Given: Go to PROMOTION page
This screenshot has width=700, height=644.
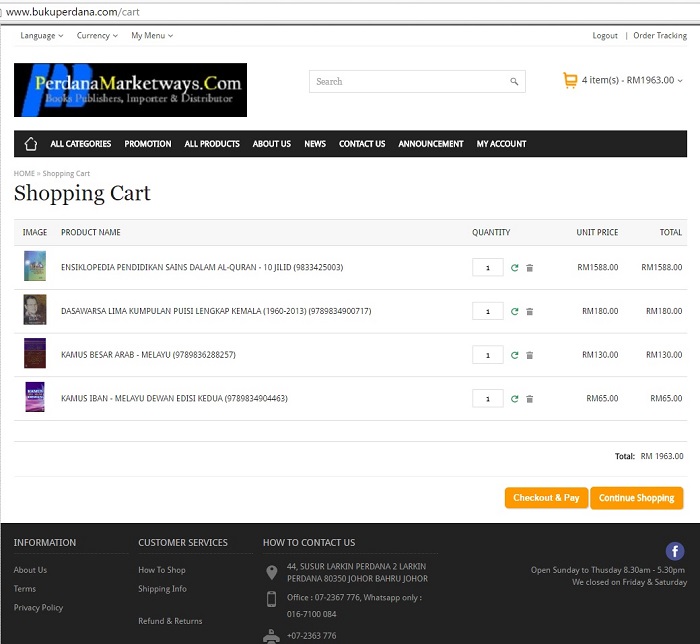Looking at the screenshot, I should pyautogui.click(x=148, y=144).
